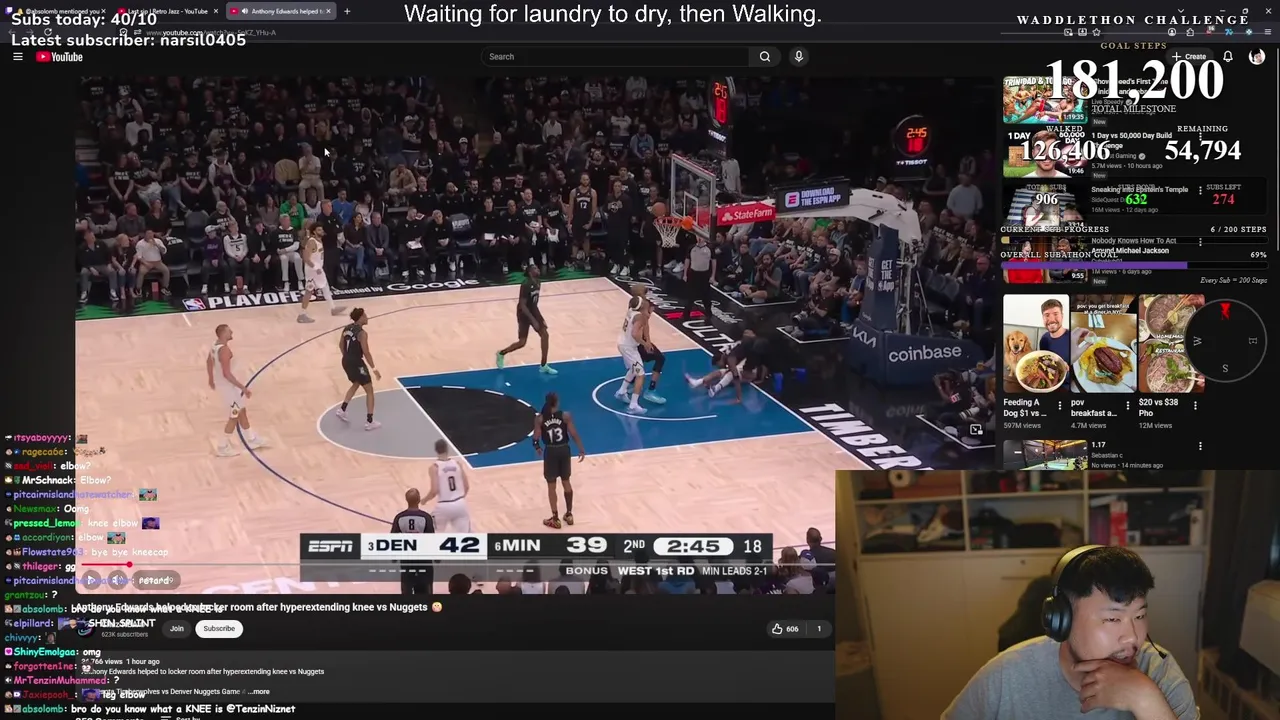This screenshot has width=1280, height=720.
Task: Click the video play/pause control
Action: coord(91,580)
